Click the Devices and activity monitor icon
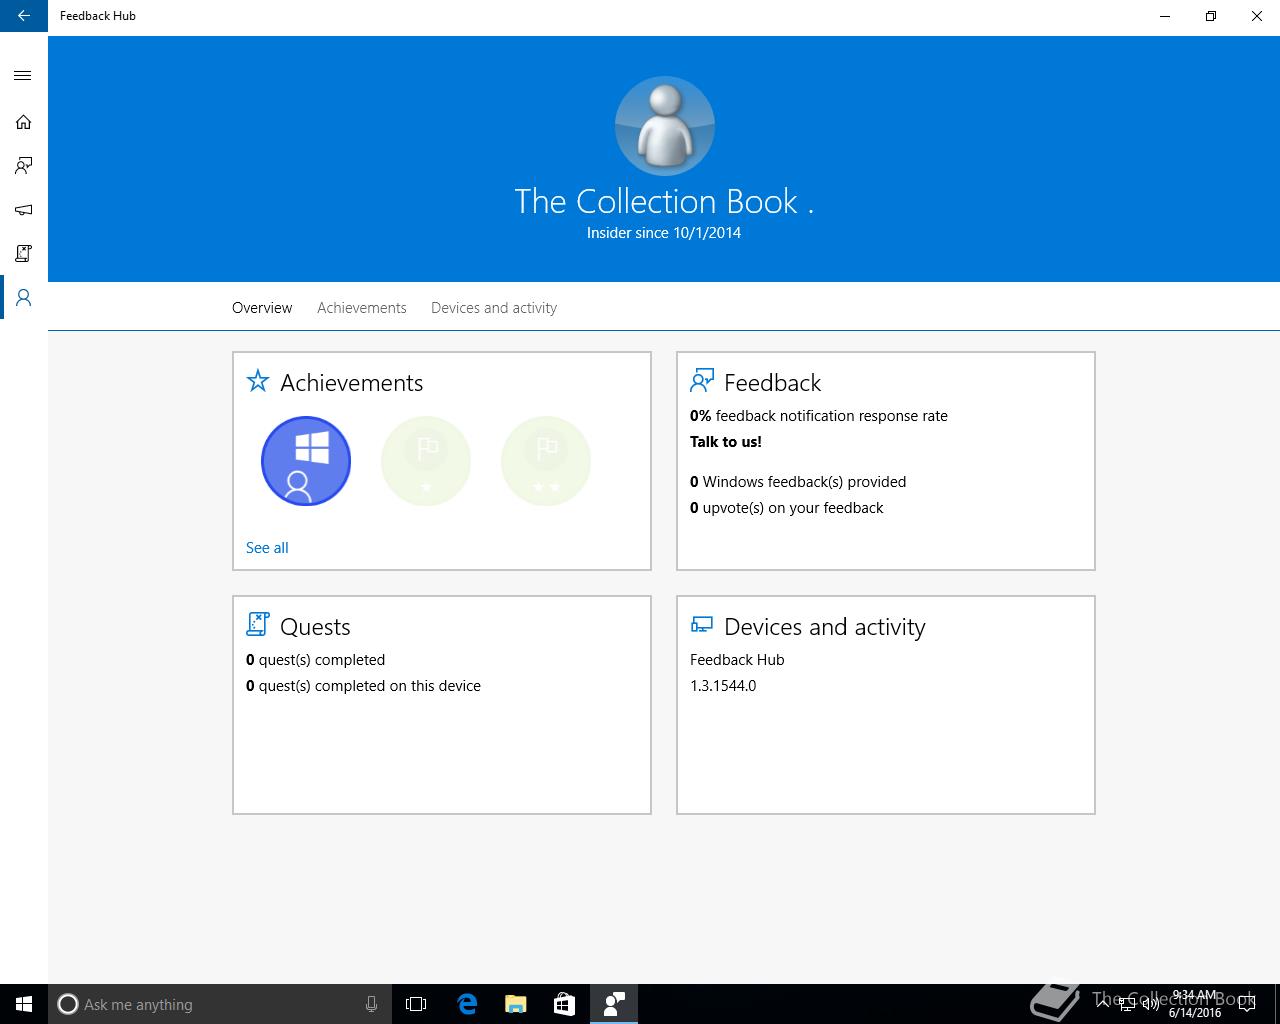 (x=702, y=625)
